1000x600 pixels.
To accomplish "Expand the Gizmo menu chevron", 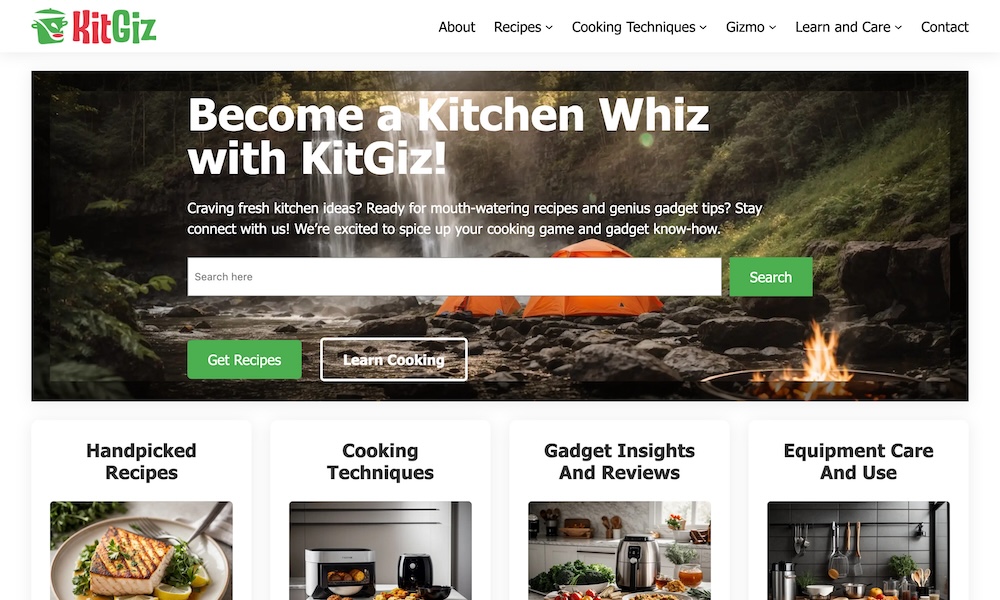I will [x=772, y=27].
